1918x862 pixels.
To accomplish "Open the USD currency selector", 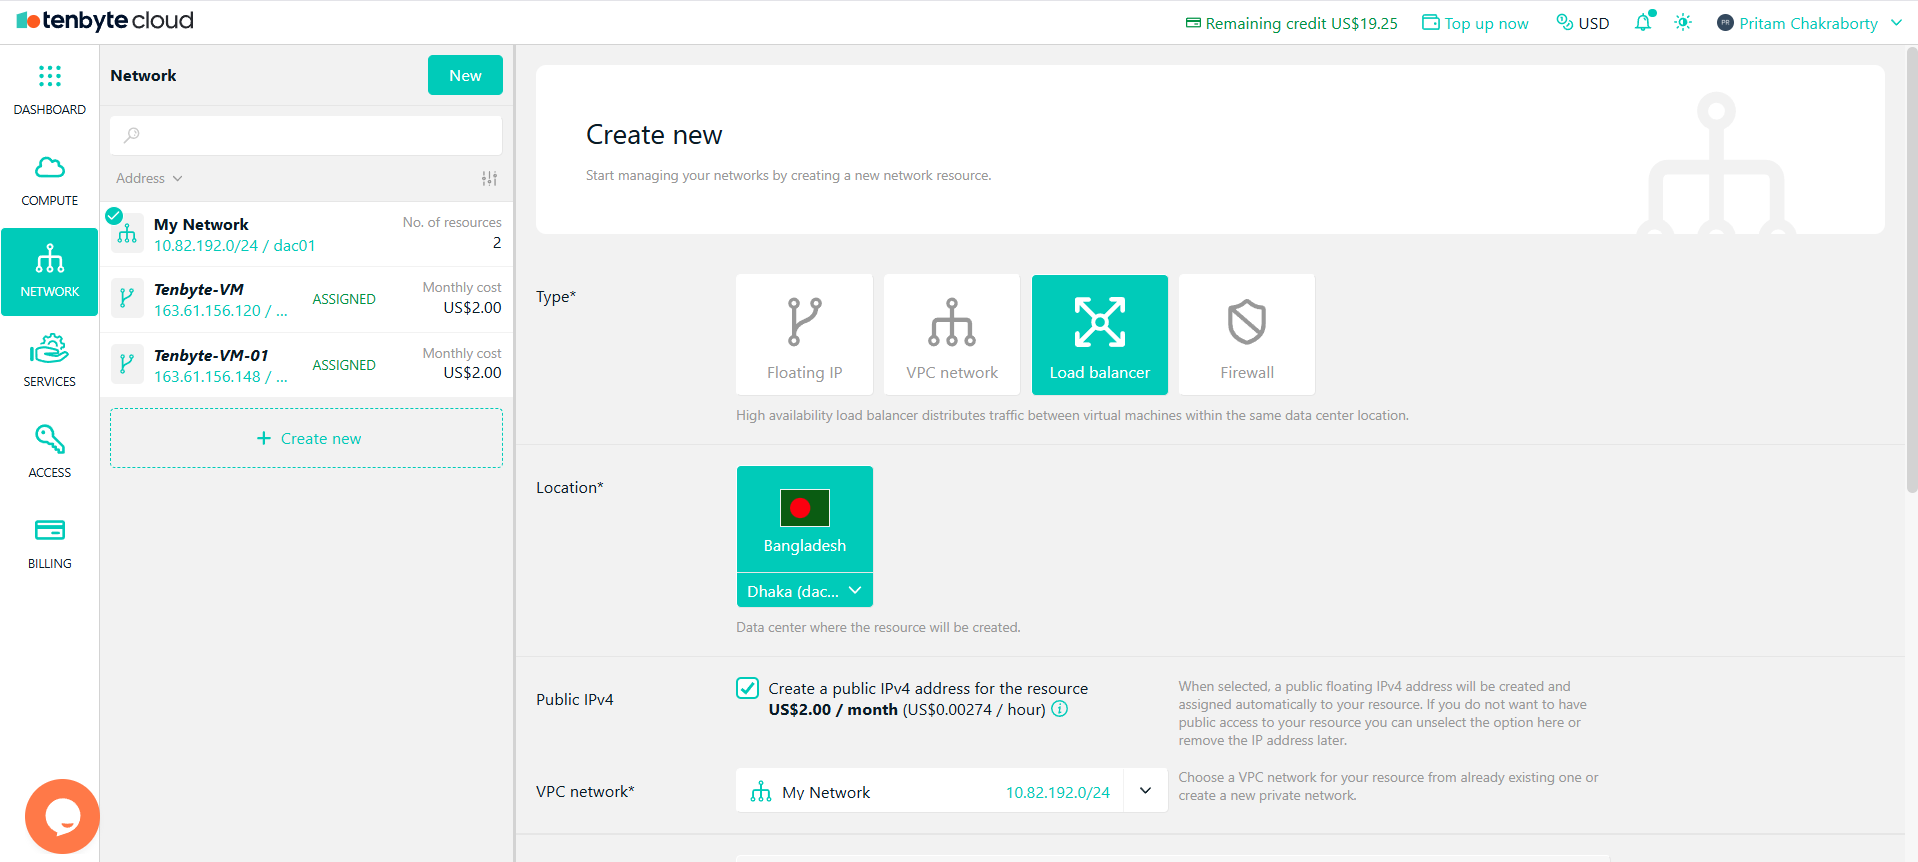I will (x=1583, y=23).
